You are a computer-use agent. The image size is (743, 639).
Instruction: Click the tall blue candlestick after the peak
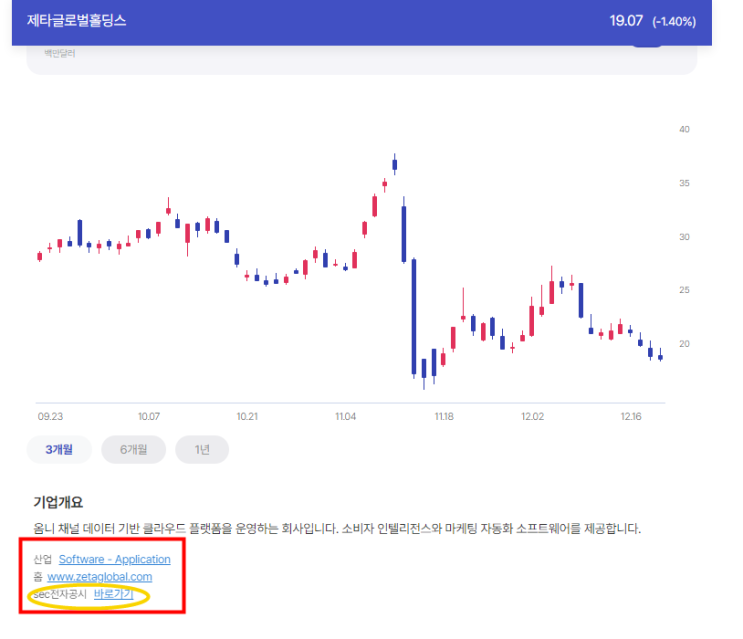pos(414,317)
